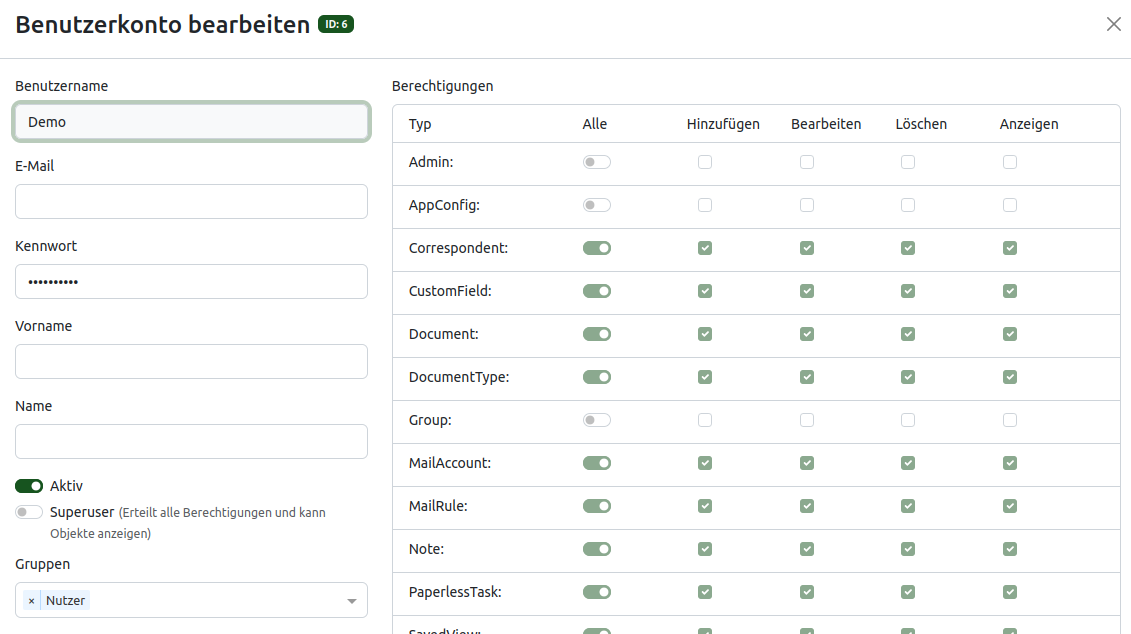Viewport: 1131px width, 634px height.
Task: Disable the Aktiv toggle
Action: [x=27, y=484]
